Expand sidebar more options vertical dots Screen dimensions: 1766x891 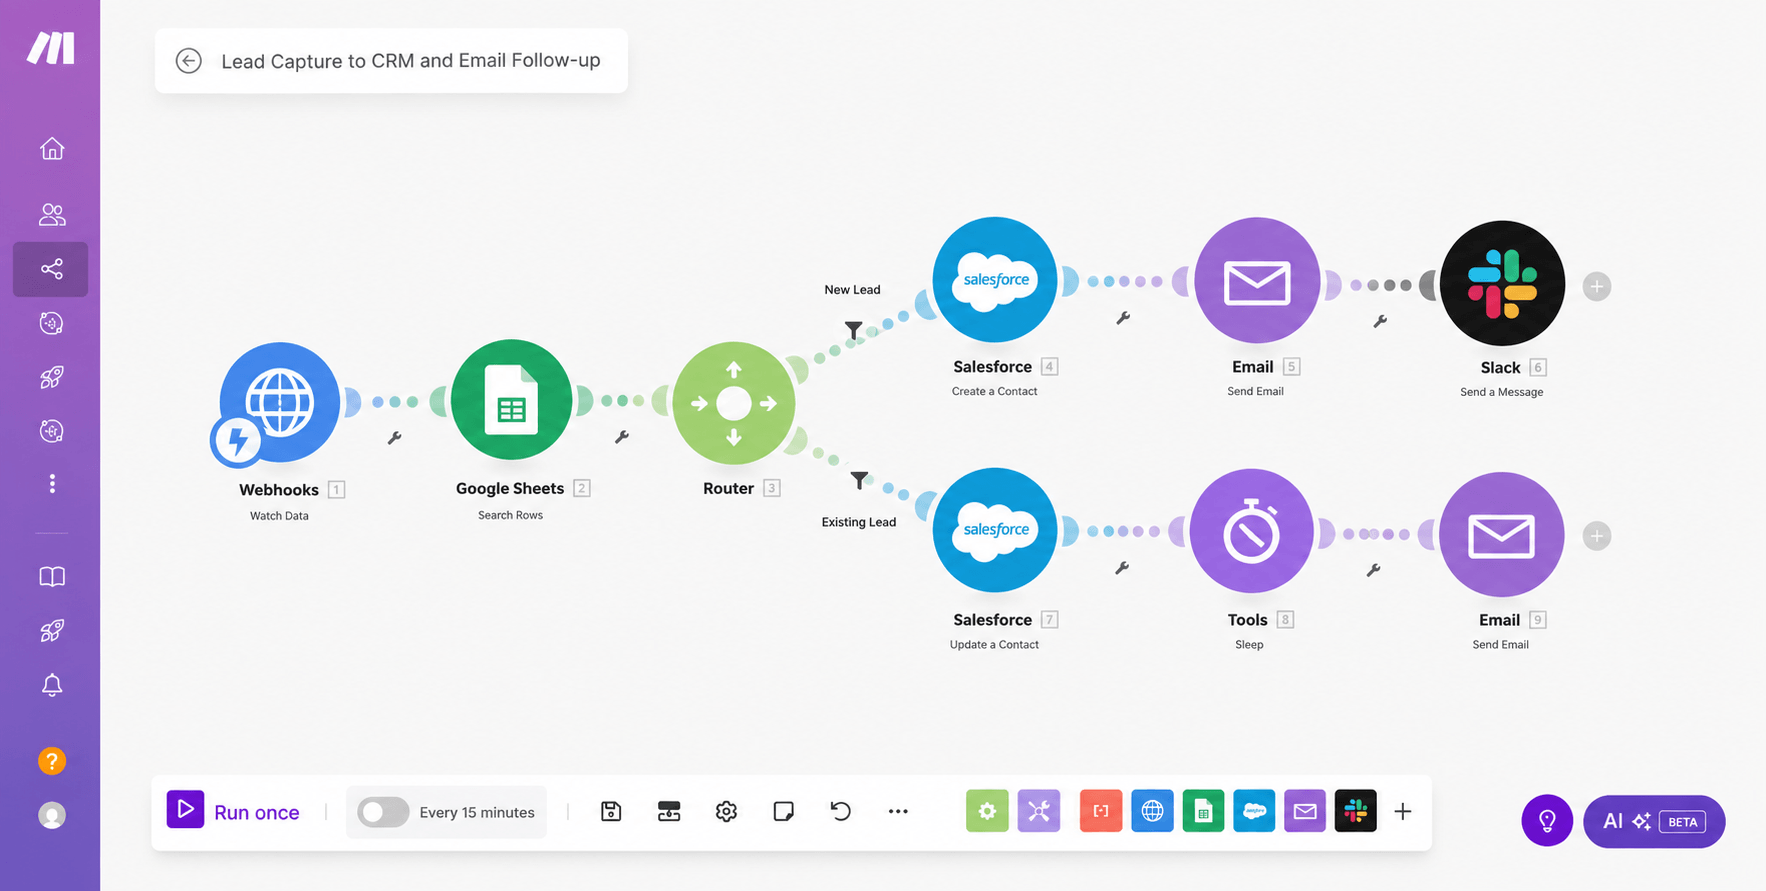(52, 484)
